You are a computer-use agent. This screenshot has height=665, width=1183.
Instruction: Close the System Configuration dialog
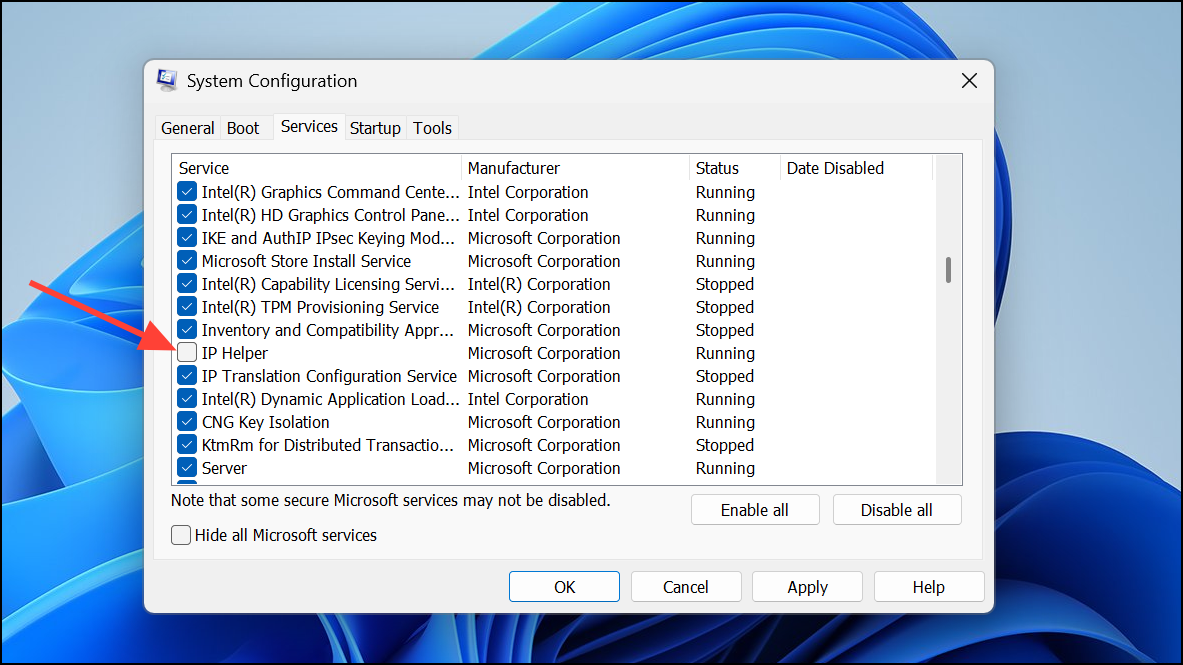(969, 81)
